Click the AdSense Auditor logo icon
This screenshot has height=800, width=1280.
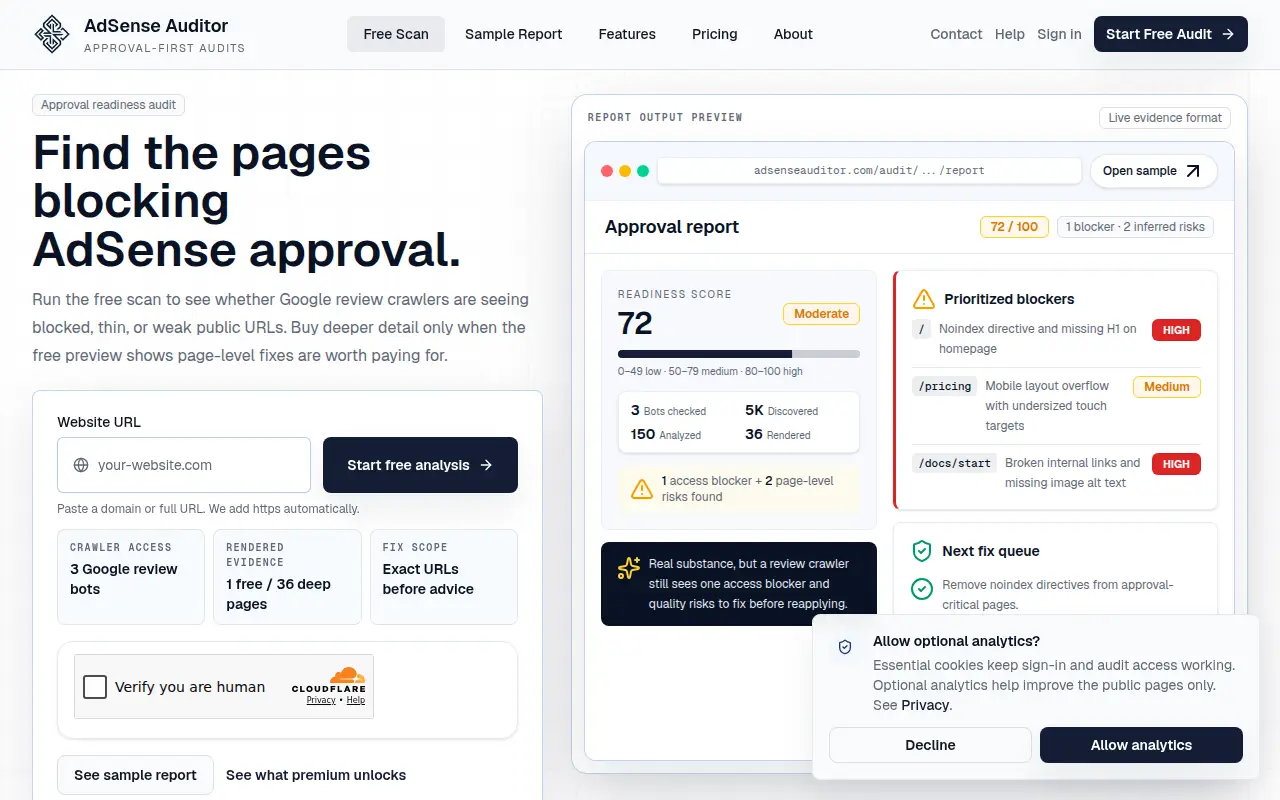pos(52,34)
